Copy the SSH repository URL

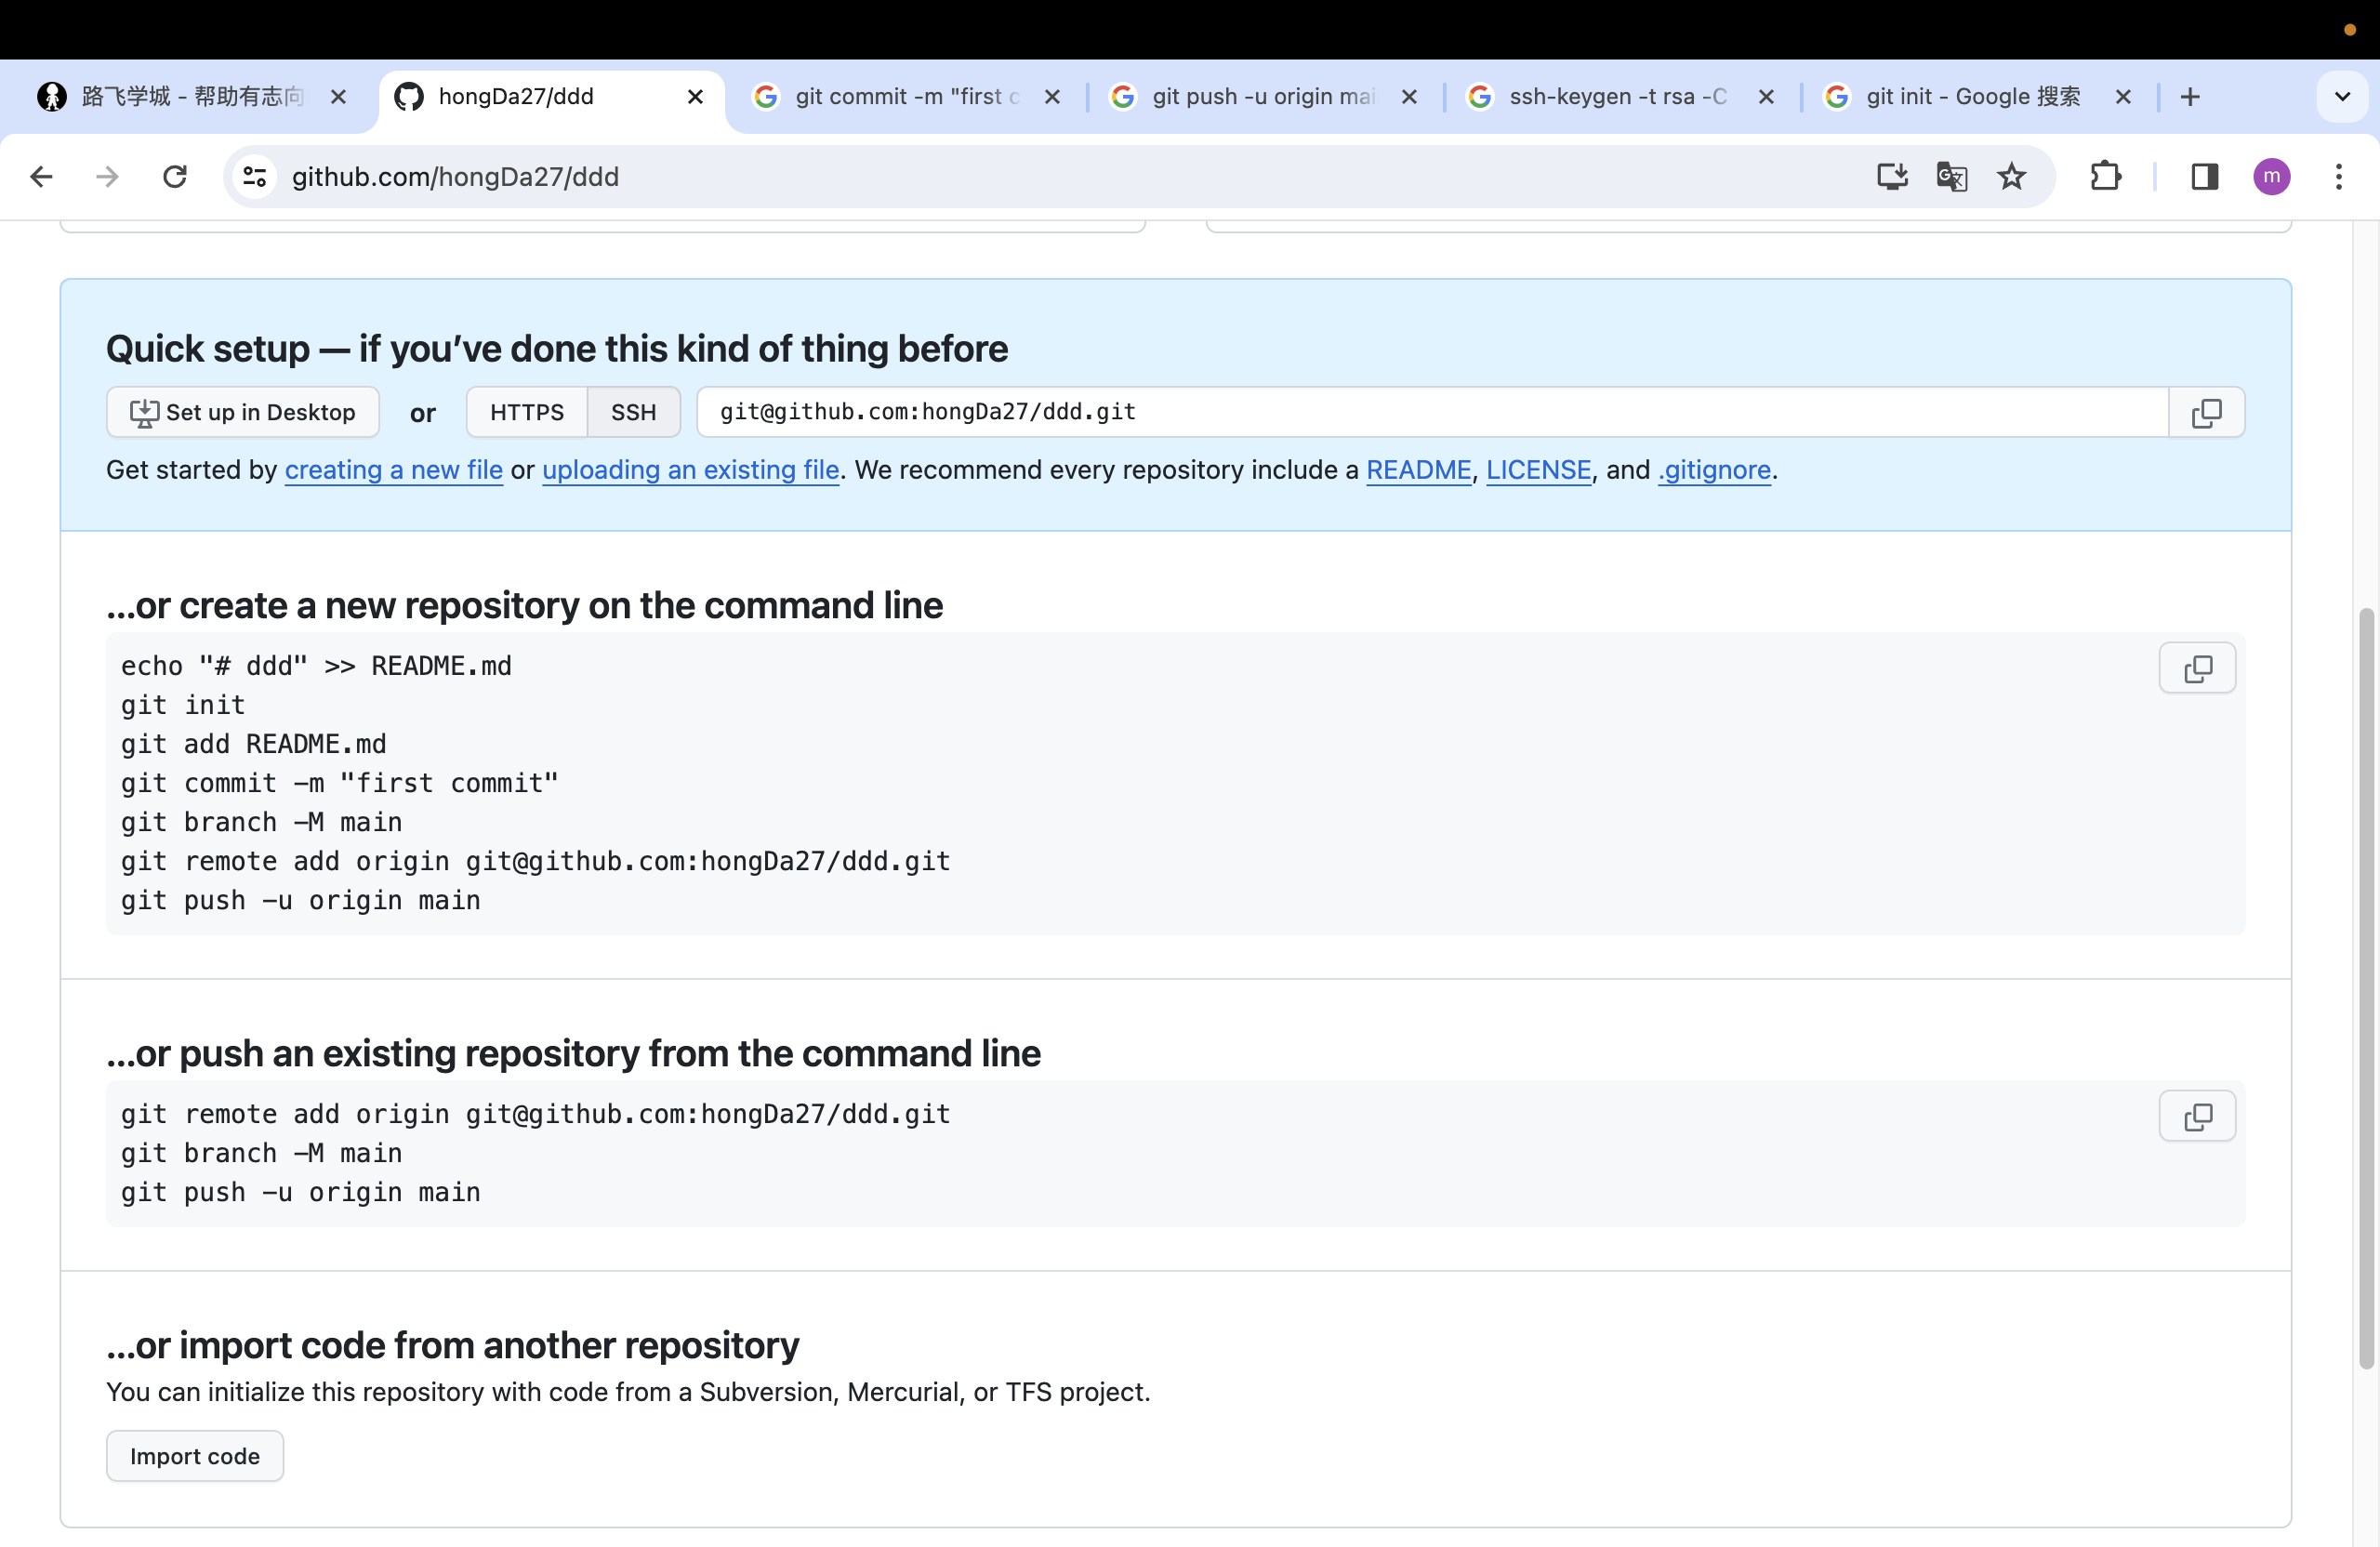[x=2206, y=412]
